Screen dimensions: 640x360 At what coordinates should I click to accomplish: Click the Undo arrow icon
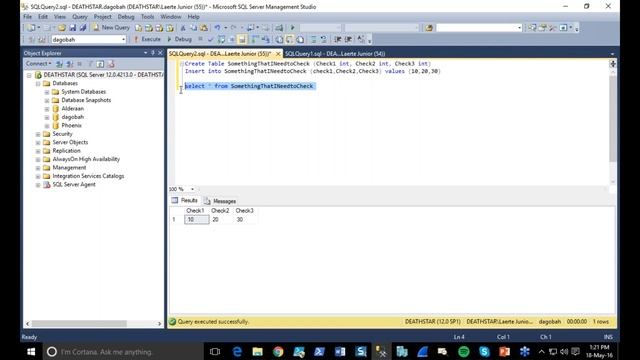(218, 28)
